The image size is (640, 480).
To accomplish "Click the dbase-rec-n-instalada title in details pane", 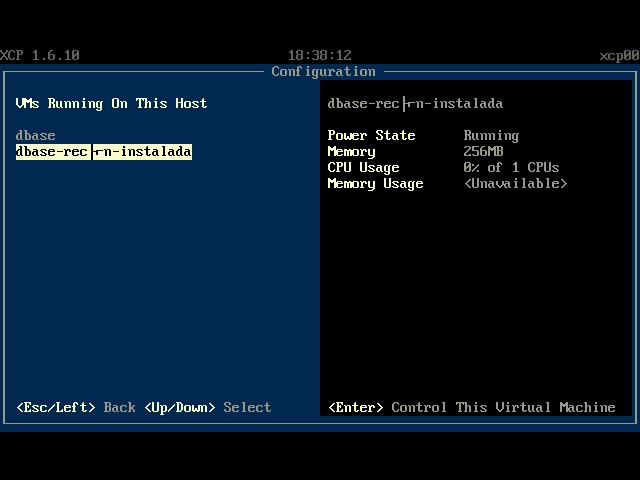I will pyautogui.click(x=415, y=104).
